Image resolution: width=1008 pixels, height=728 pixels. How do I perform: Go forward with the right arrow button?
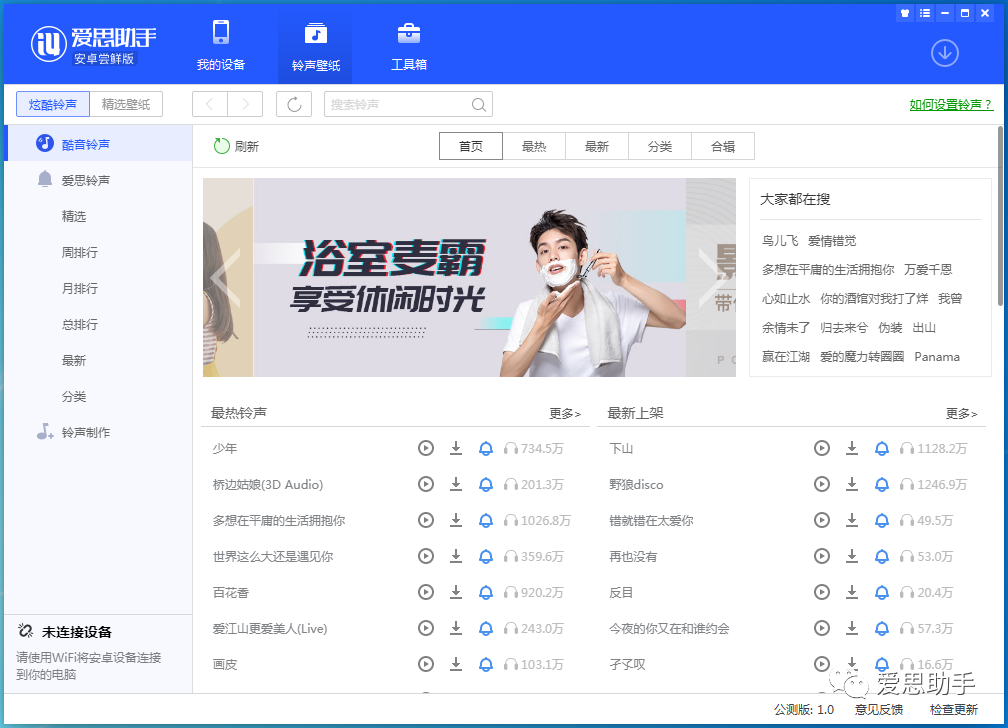pyautogui.click(x=245, y=104)
